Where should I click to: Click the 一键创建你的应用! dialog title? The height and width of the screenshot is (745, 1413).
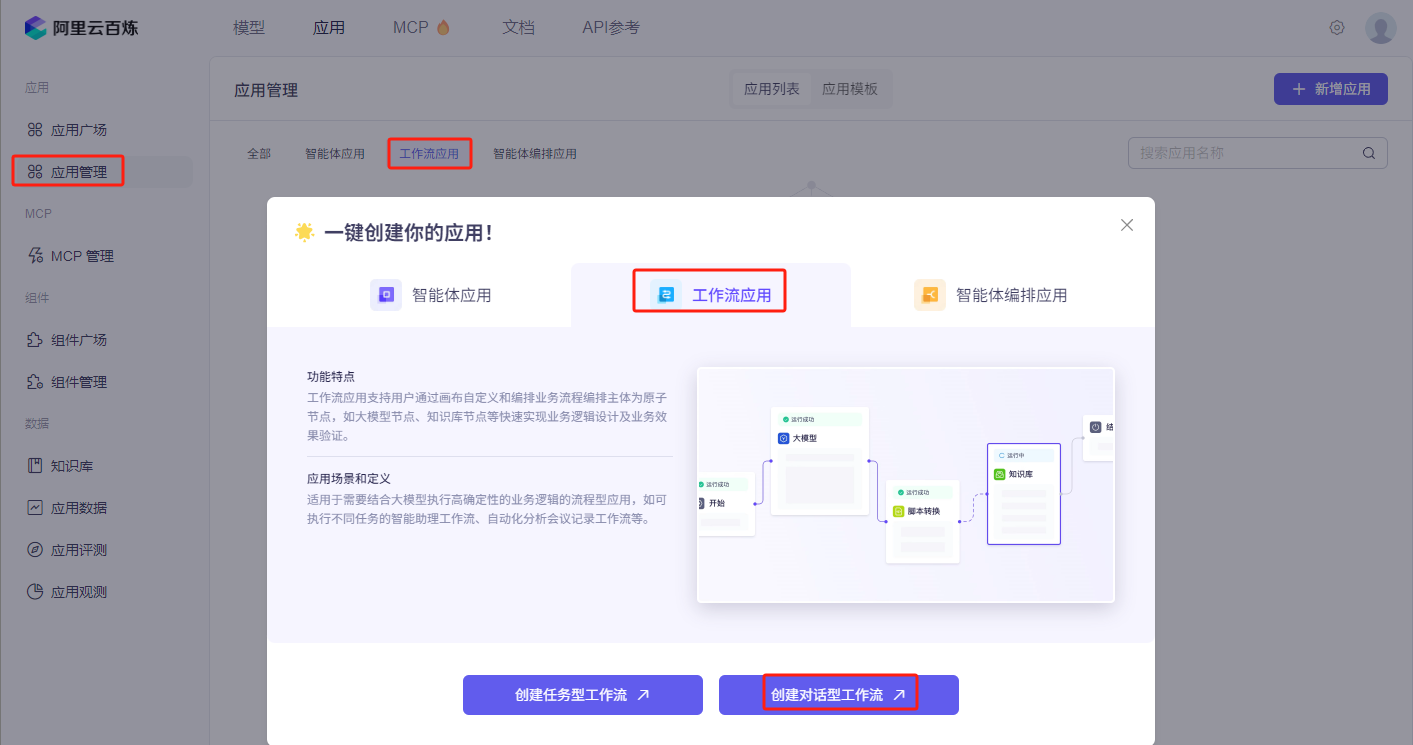pyautogui.click(x=407, y=233)
